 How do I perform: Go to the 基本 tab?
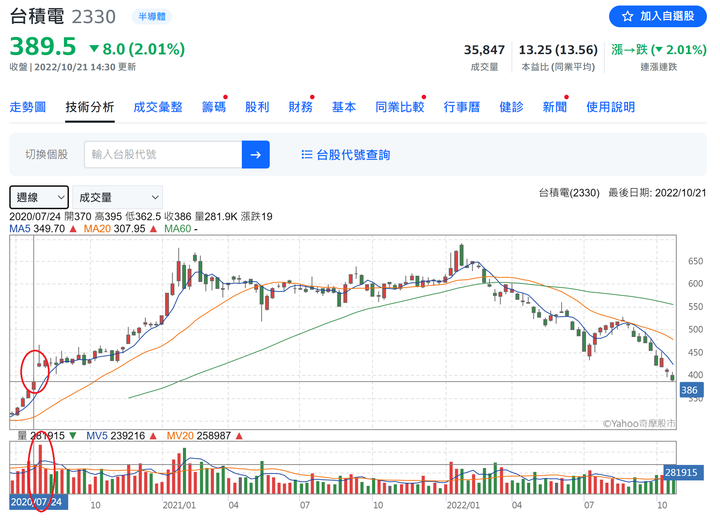coord(344,107)
